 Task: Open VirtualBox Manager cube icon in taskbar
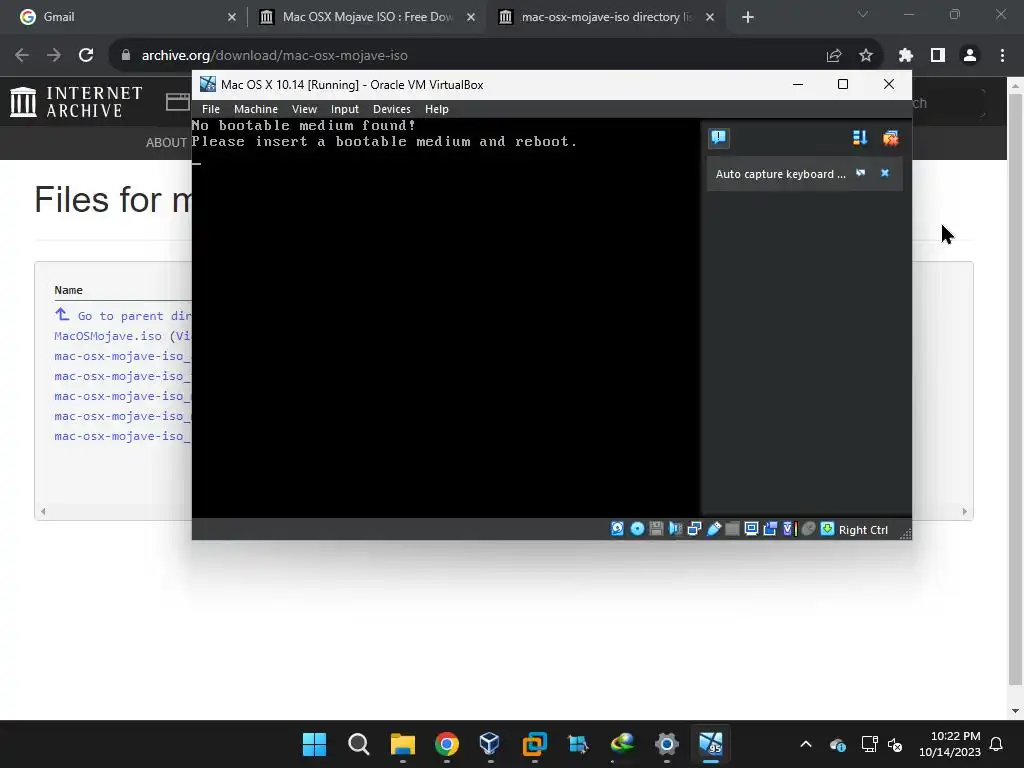pos(490,744)
